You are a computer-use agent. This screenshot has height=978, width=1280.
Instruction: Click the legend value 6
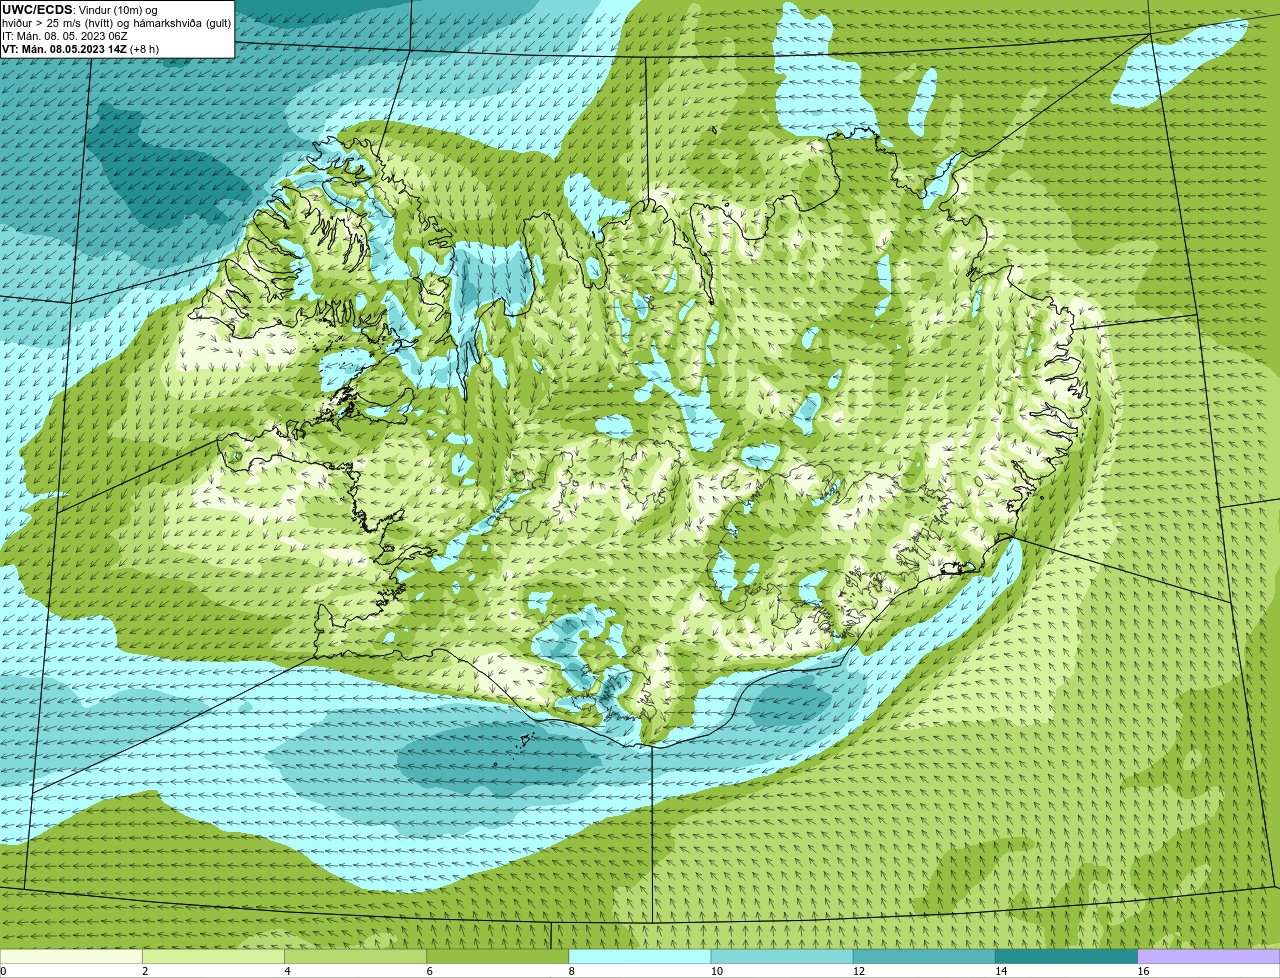coord(429,971)
